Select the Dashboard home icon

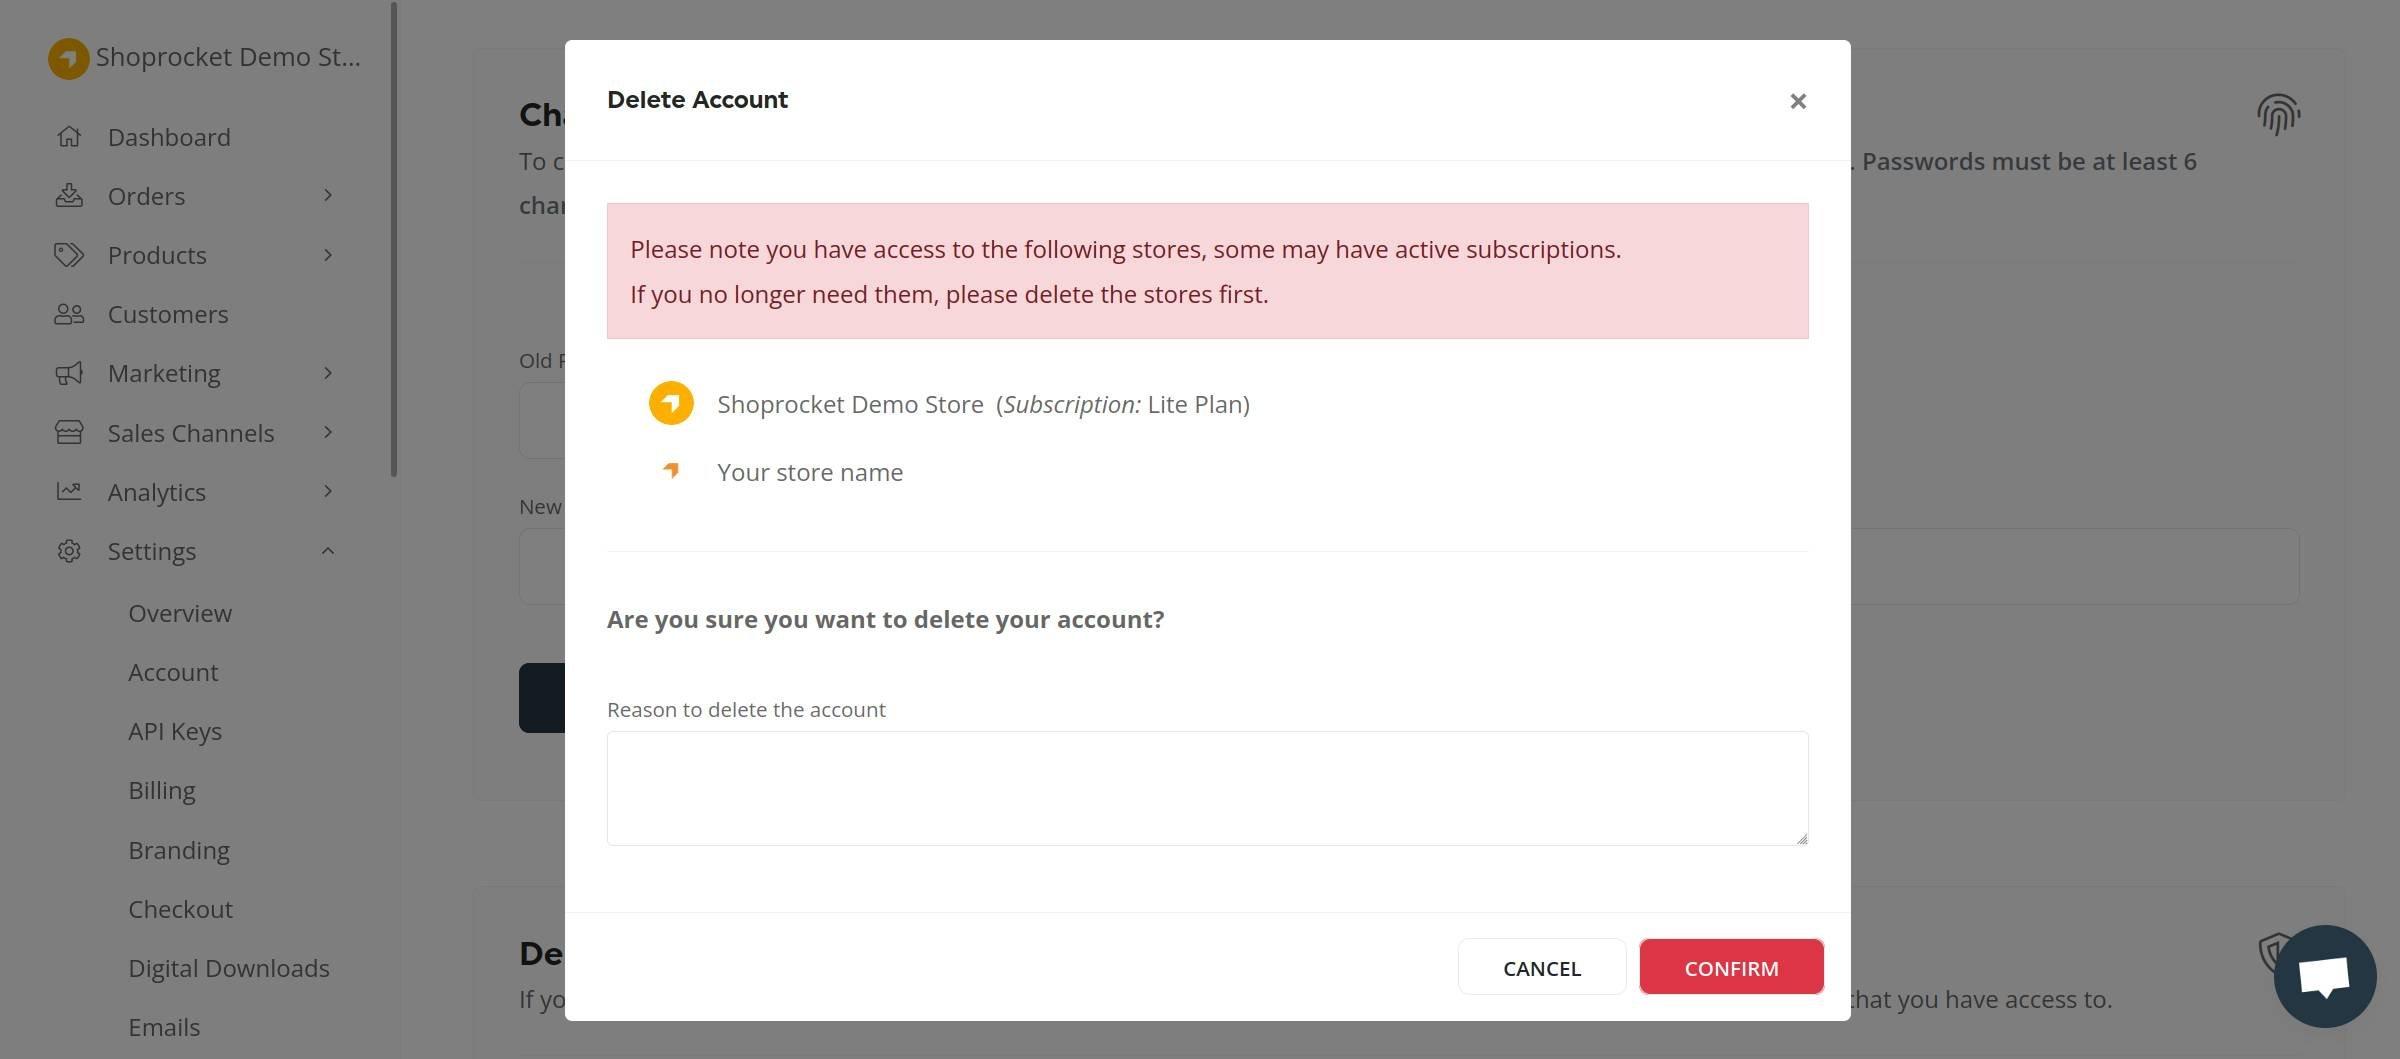point(68,136)
